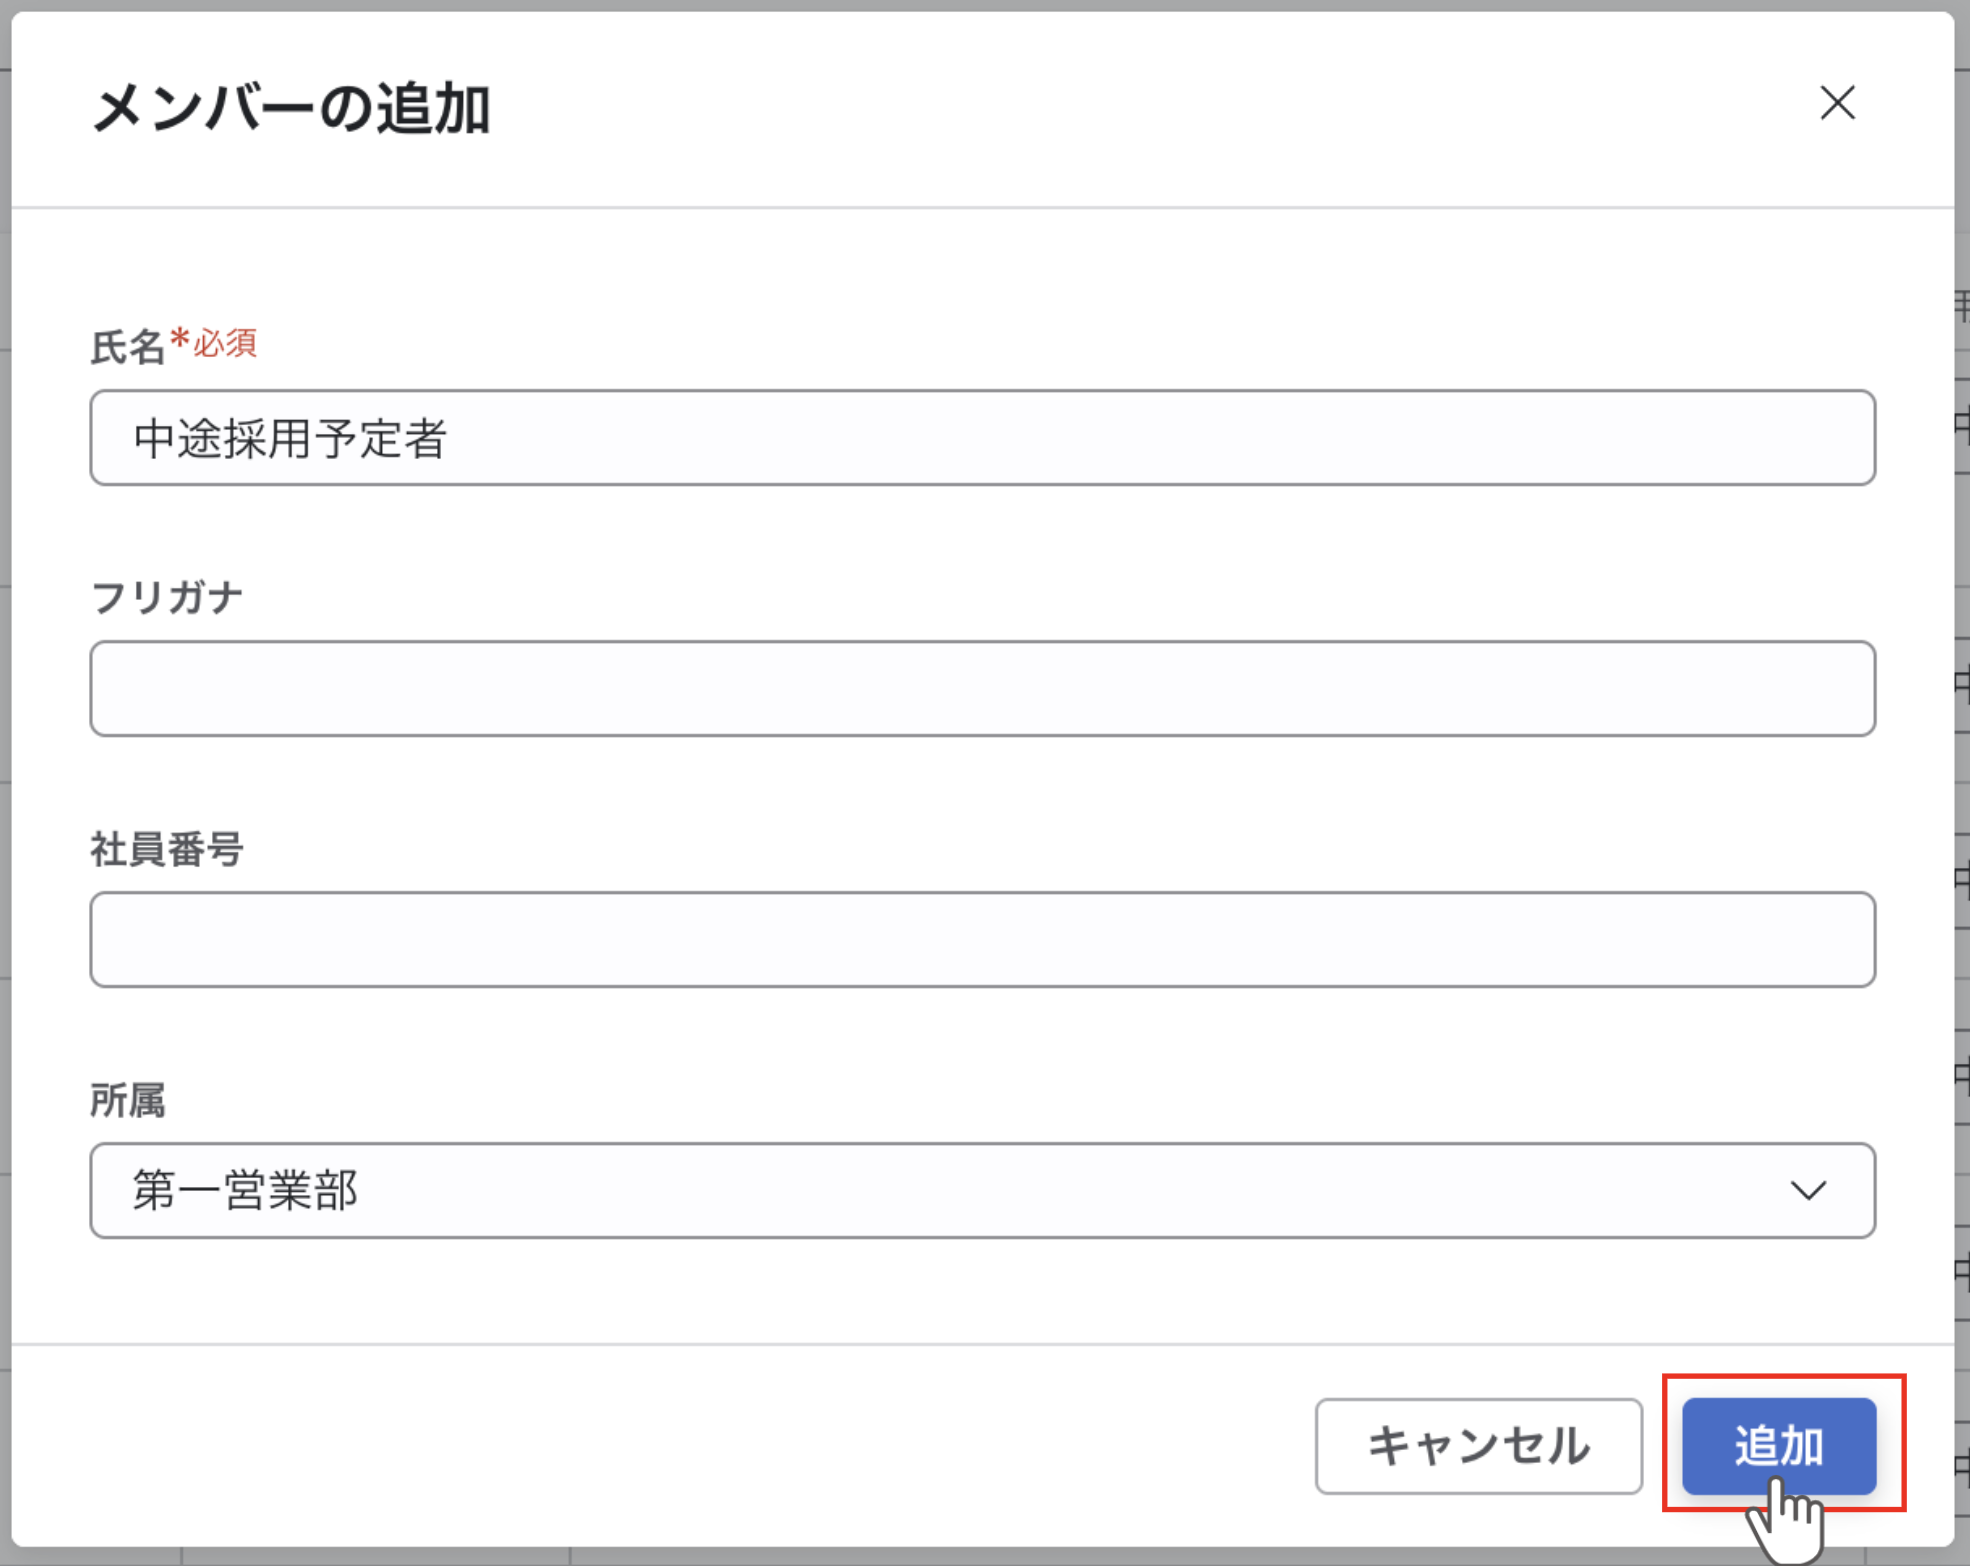Open the 第一営業部 department combo box
1970x1566 pixels.
(x=980, y=1190)
